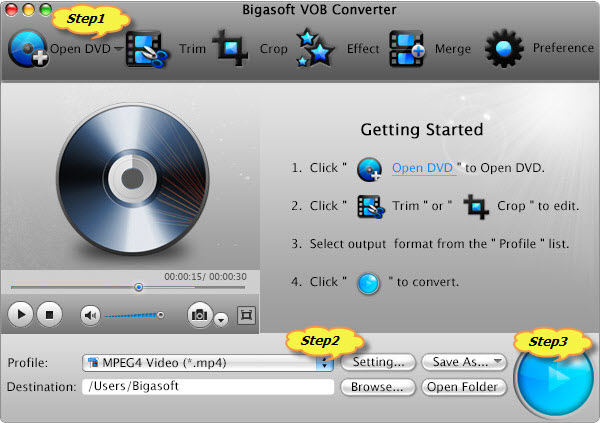Expand the Open DVD dropdown arrow
Viewport: 600px width, 423px height.
[x=118, y=49]
